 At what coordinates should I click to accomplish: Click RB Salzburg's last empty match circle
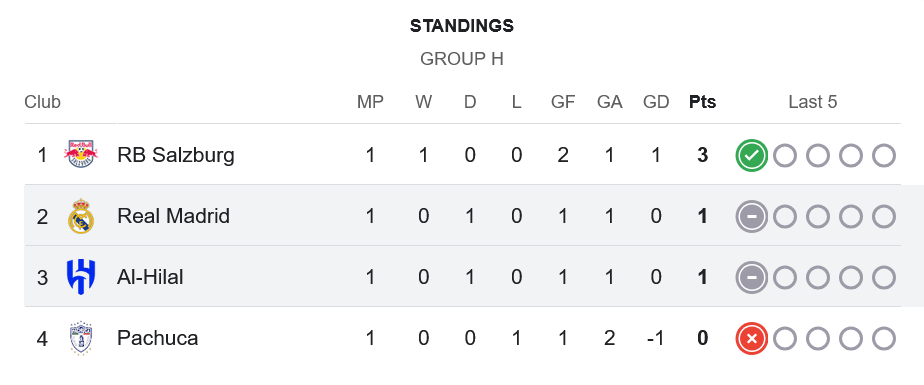pos(884,156)
